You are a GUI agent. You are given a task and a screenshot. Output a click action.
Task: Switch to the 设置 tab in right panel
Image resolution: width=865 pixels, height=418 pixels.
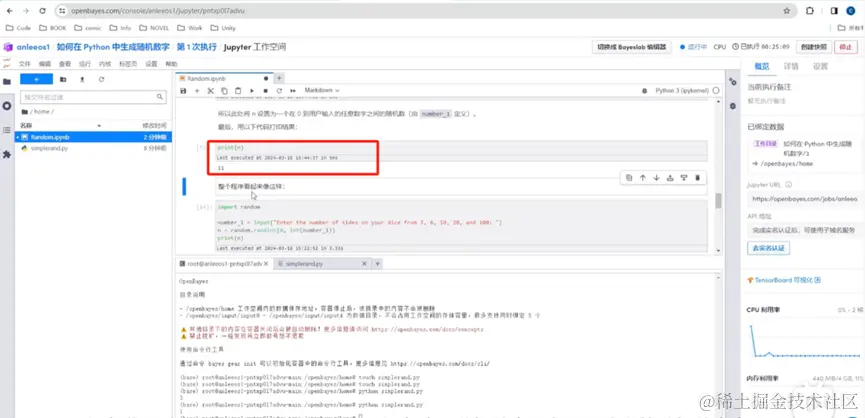tap(820, 66)
